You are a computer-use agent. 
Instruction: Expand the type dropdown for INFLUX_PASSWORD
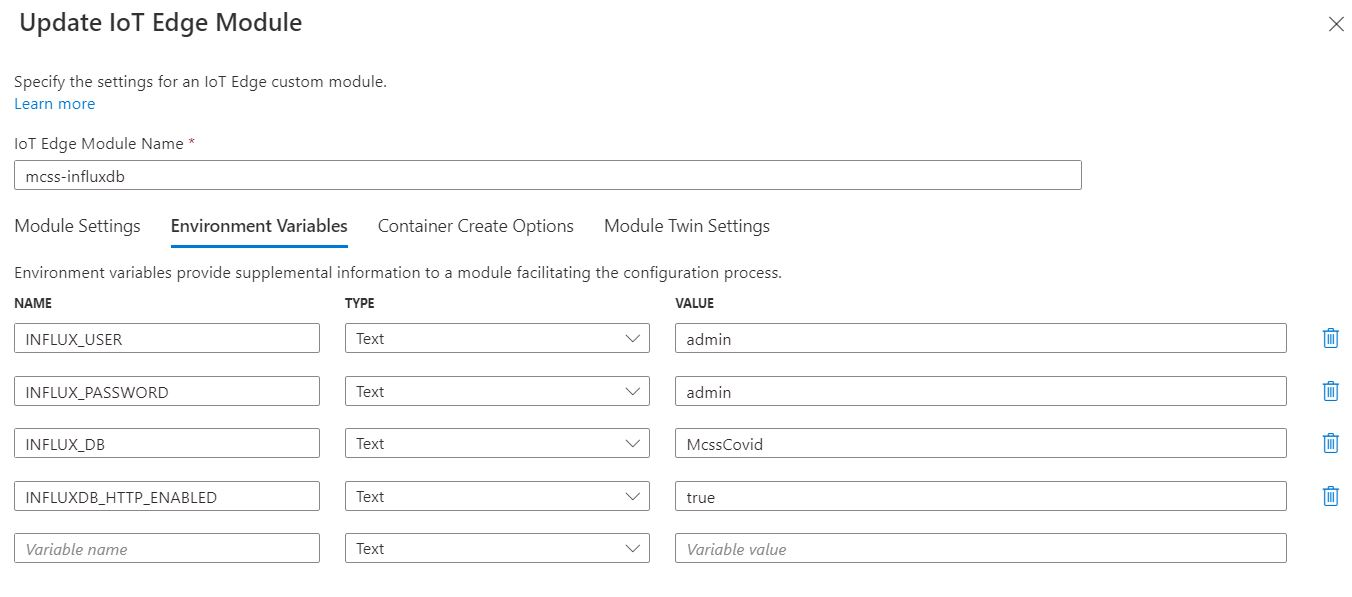[497, 391]
